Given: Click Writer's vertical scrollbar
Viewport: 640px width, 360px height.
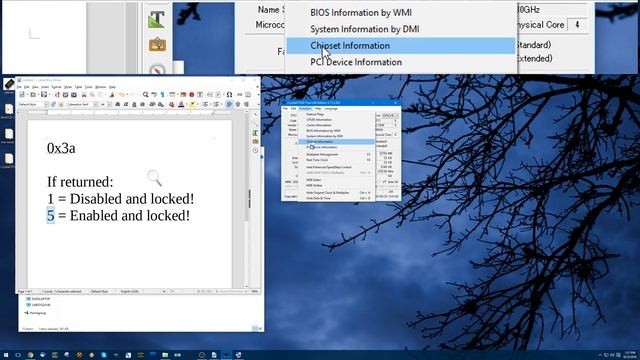Looking at the screenshot, I should tap(247, 200).
